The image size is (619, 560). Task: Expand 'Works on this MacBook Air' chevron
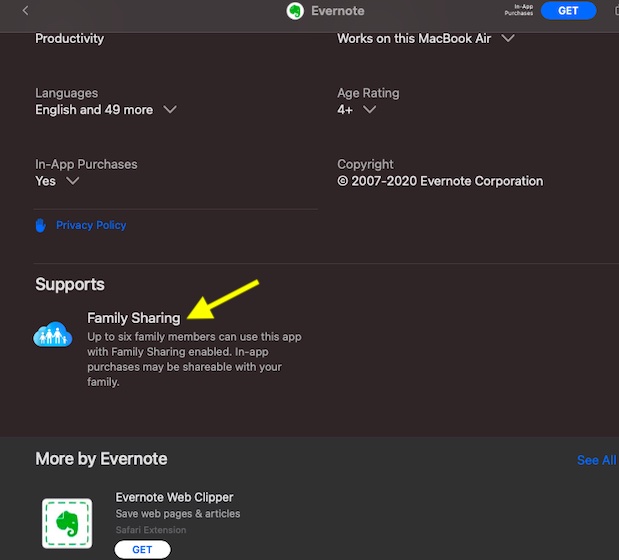click(x=508, y=38)
